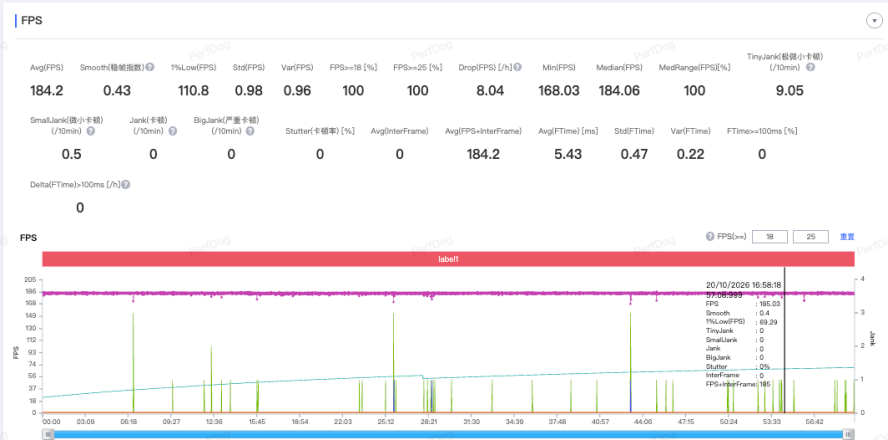Click the FPS section heading

(32, 21)
